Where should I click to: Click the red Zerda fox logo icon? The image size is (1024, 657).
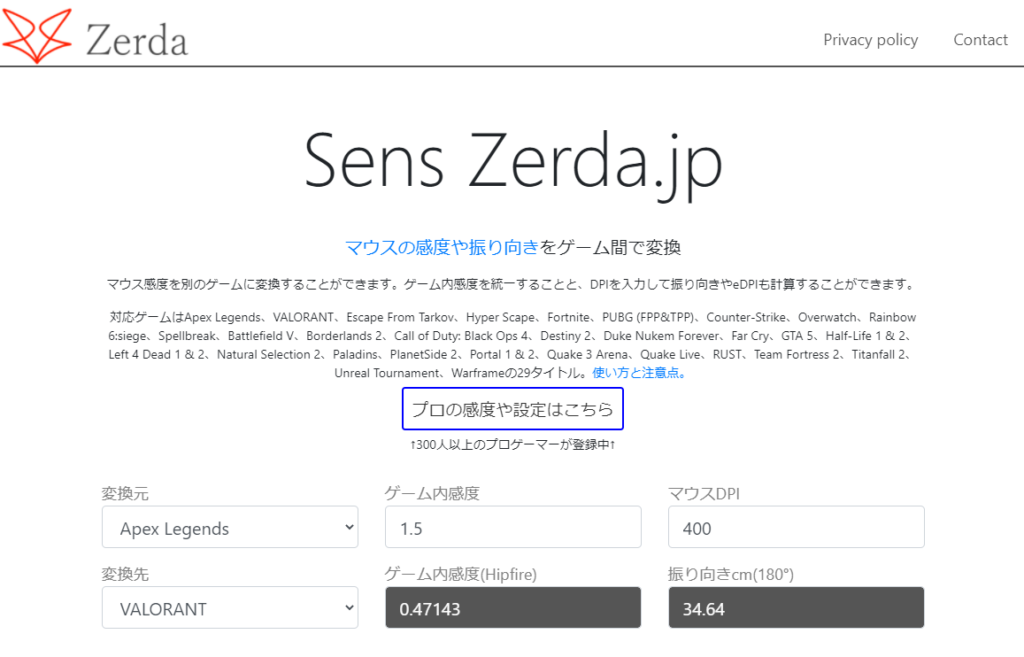[37, 36]
